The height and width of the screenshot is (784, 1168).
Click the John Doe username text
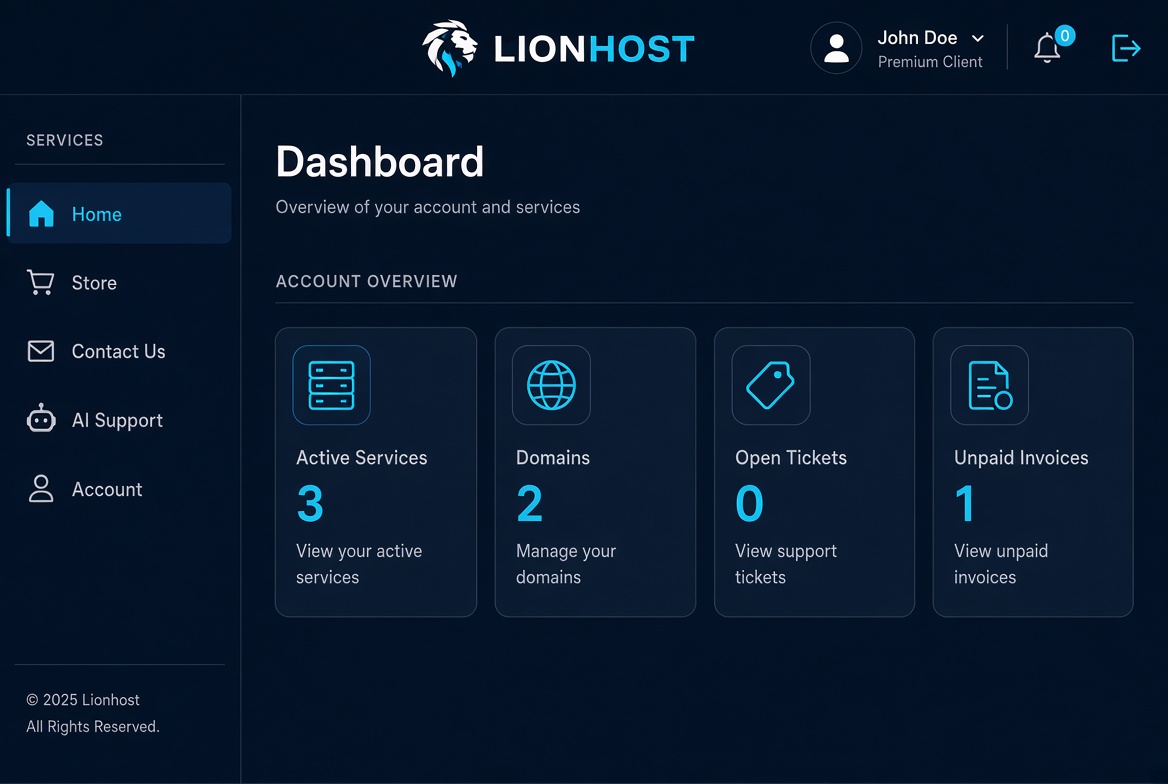(917, 38)
